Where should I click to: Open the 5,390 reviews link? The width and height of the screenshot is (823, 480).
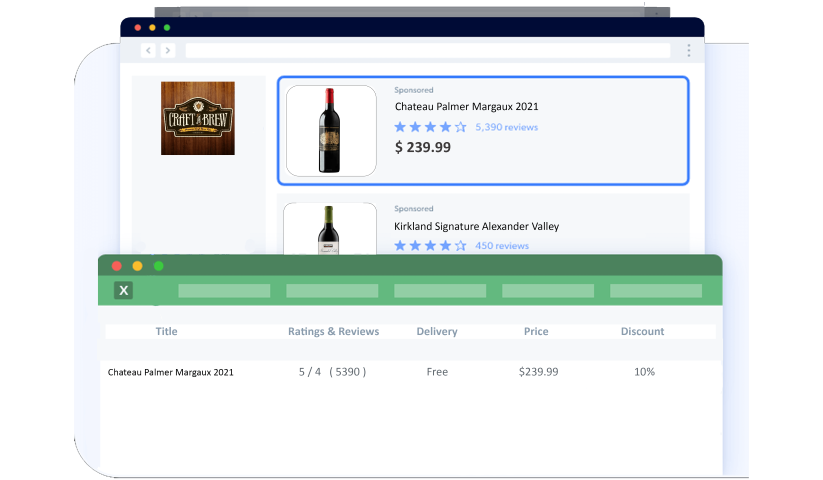507,127
